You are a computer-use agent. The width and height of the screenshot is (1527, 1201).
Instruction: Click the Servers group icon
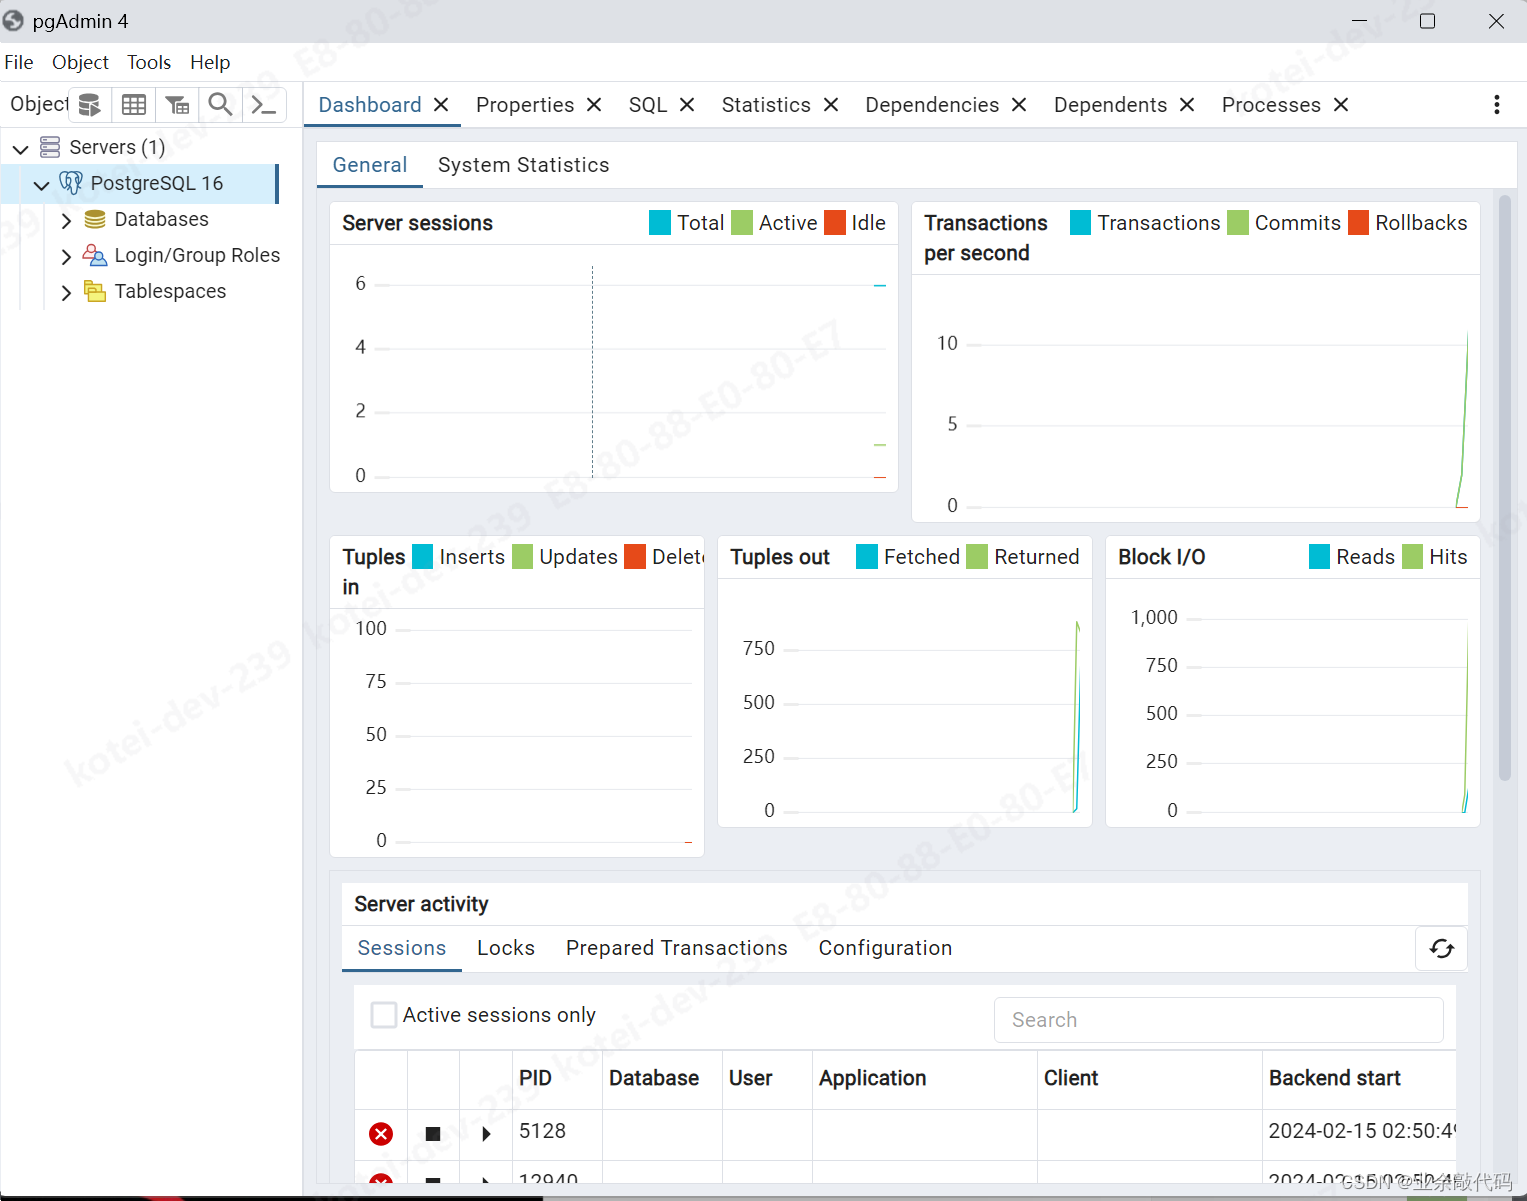pos(50,147)
